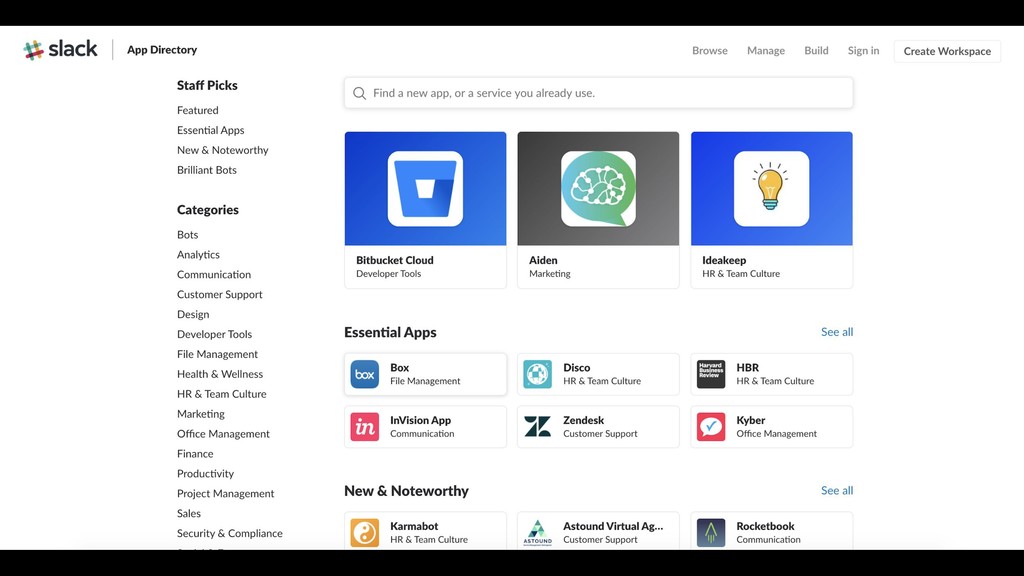
Task: Open the Aiden card title
Action: 543,260
